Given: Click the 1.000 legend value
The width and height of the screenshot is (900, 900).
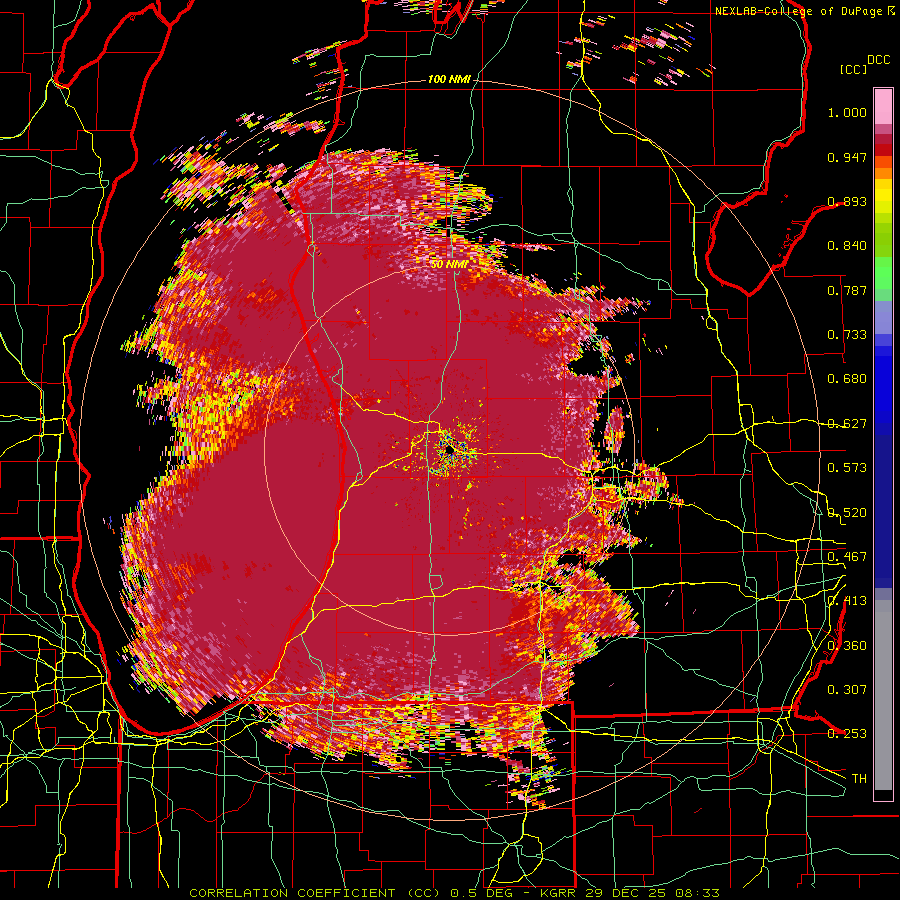Looking at the screenshot, I should [847, 112].
